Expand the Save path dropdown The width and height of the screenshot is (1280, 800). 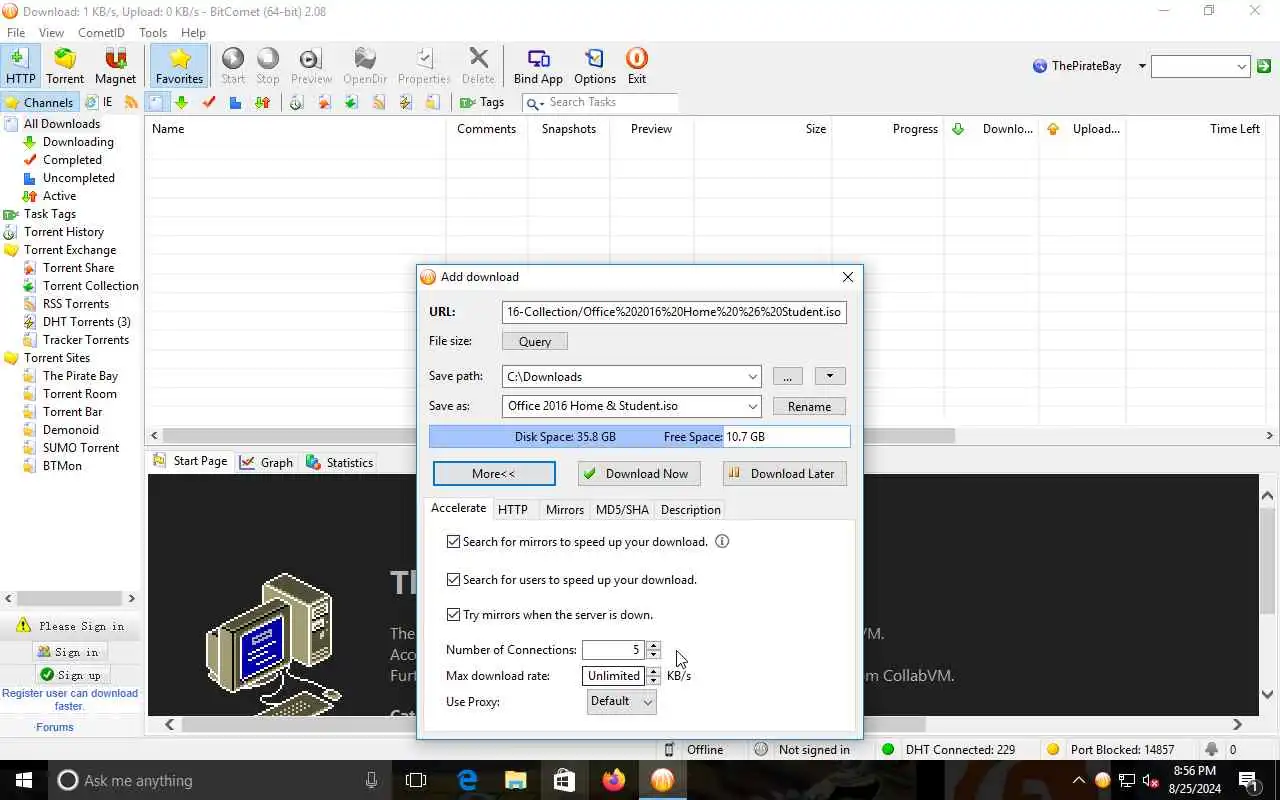point(752,376)
